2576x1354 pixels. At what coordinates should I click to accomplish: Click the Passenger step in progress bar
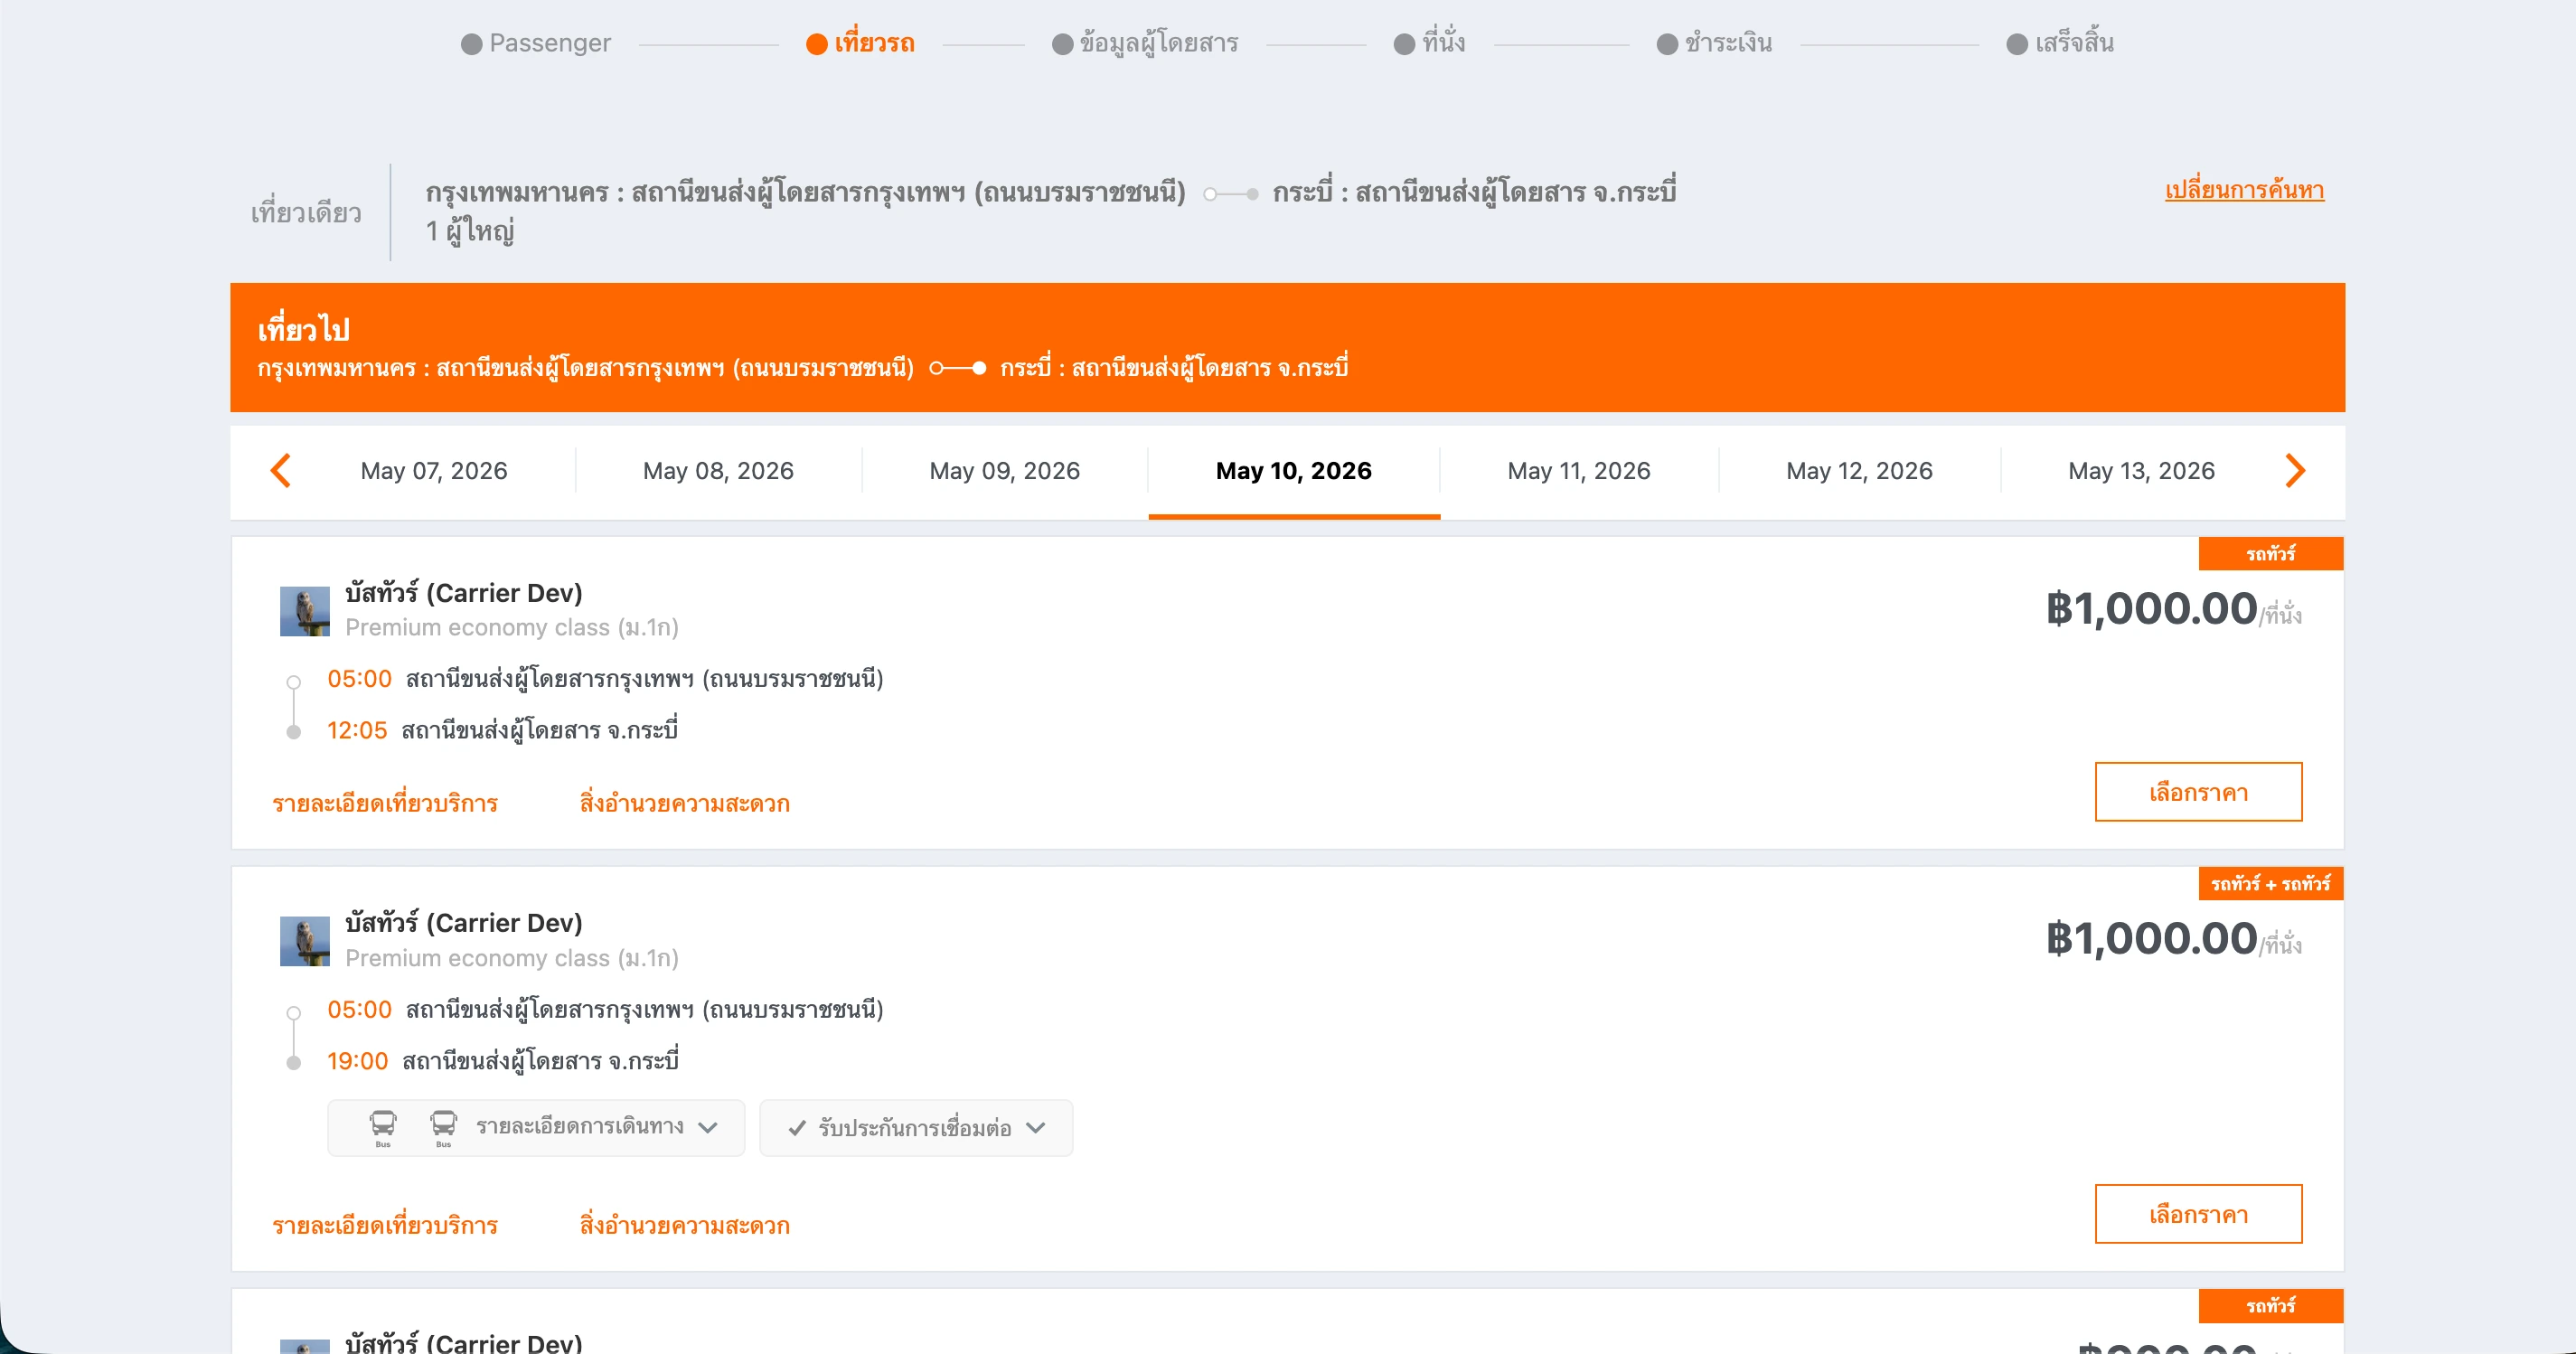(536, 43)
